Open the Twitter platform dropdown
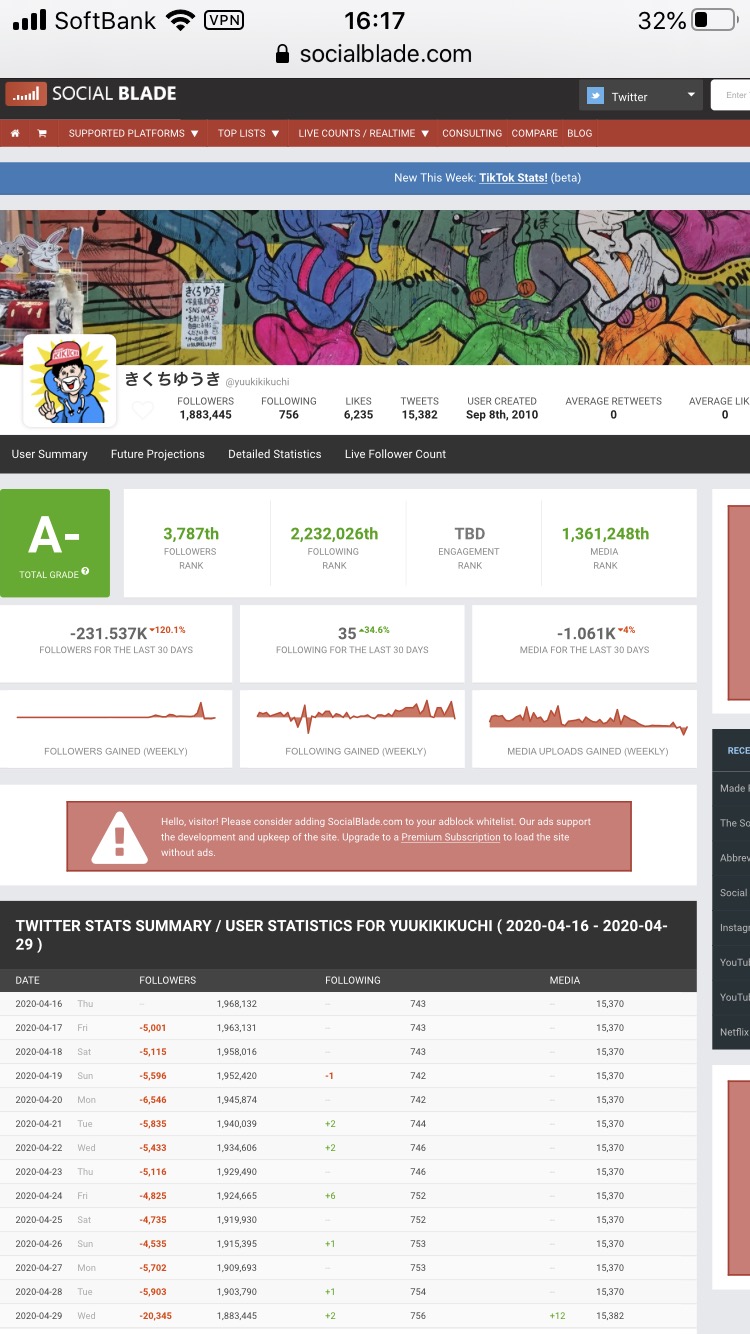The image size is (750, 1334). [x=640, y=96]
